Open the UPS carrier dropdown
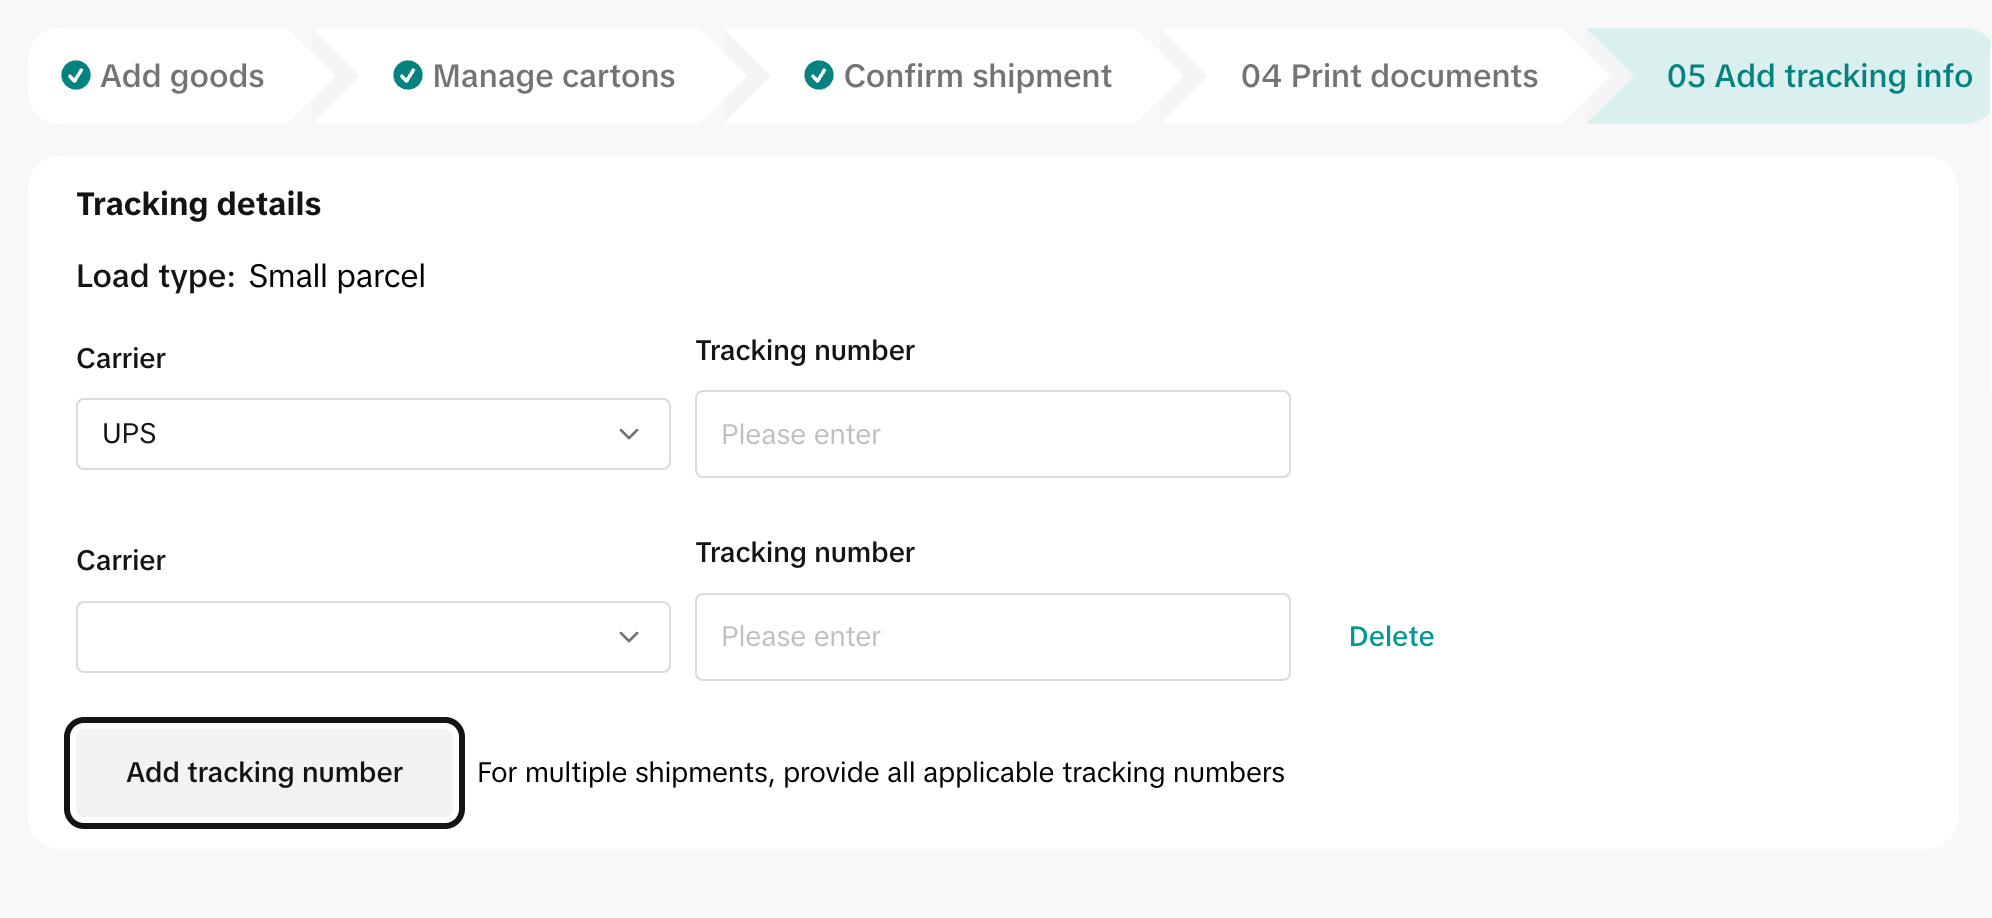The image size is (1992, 918). (373, 434)
